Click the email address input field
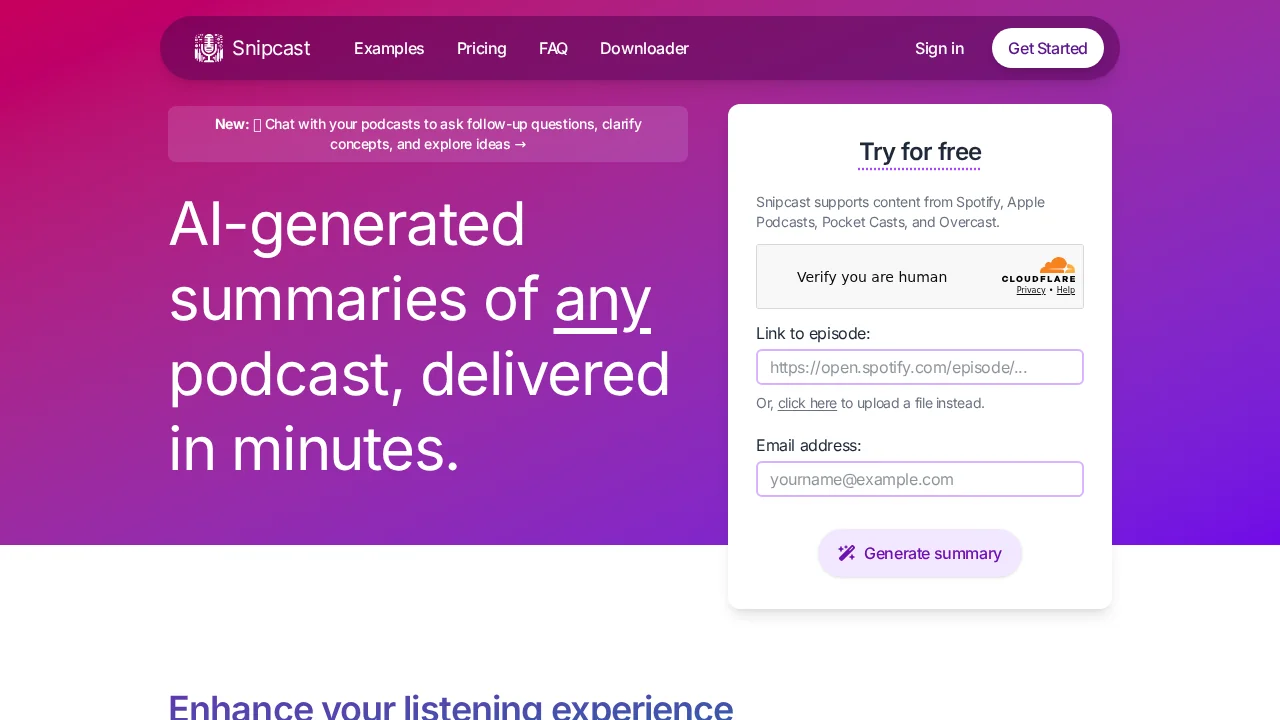The width and height of the screenshot is (1280, 720). pos(919,479)
